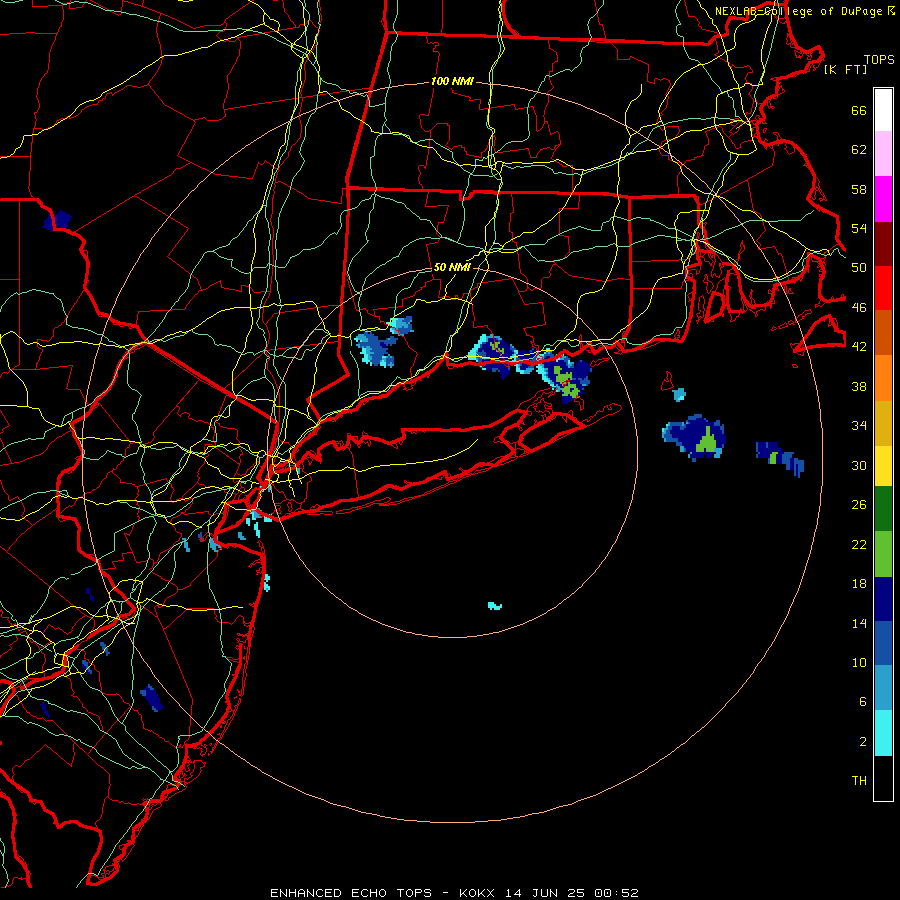Click the dark blue echo in southern New Jersey
This screenshot has width=900, height=900.
[x=152, y=697]
